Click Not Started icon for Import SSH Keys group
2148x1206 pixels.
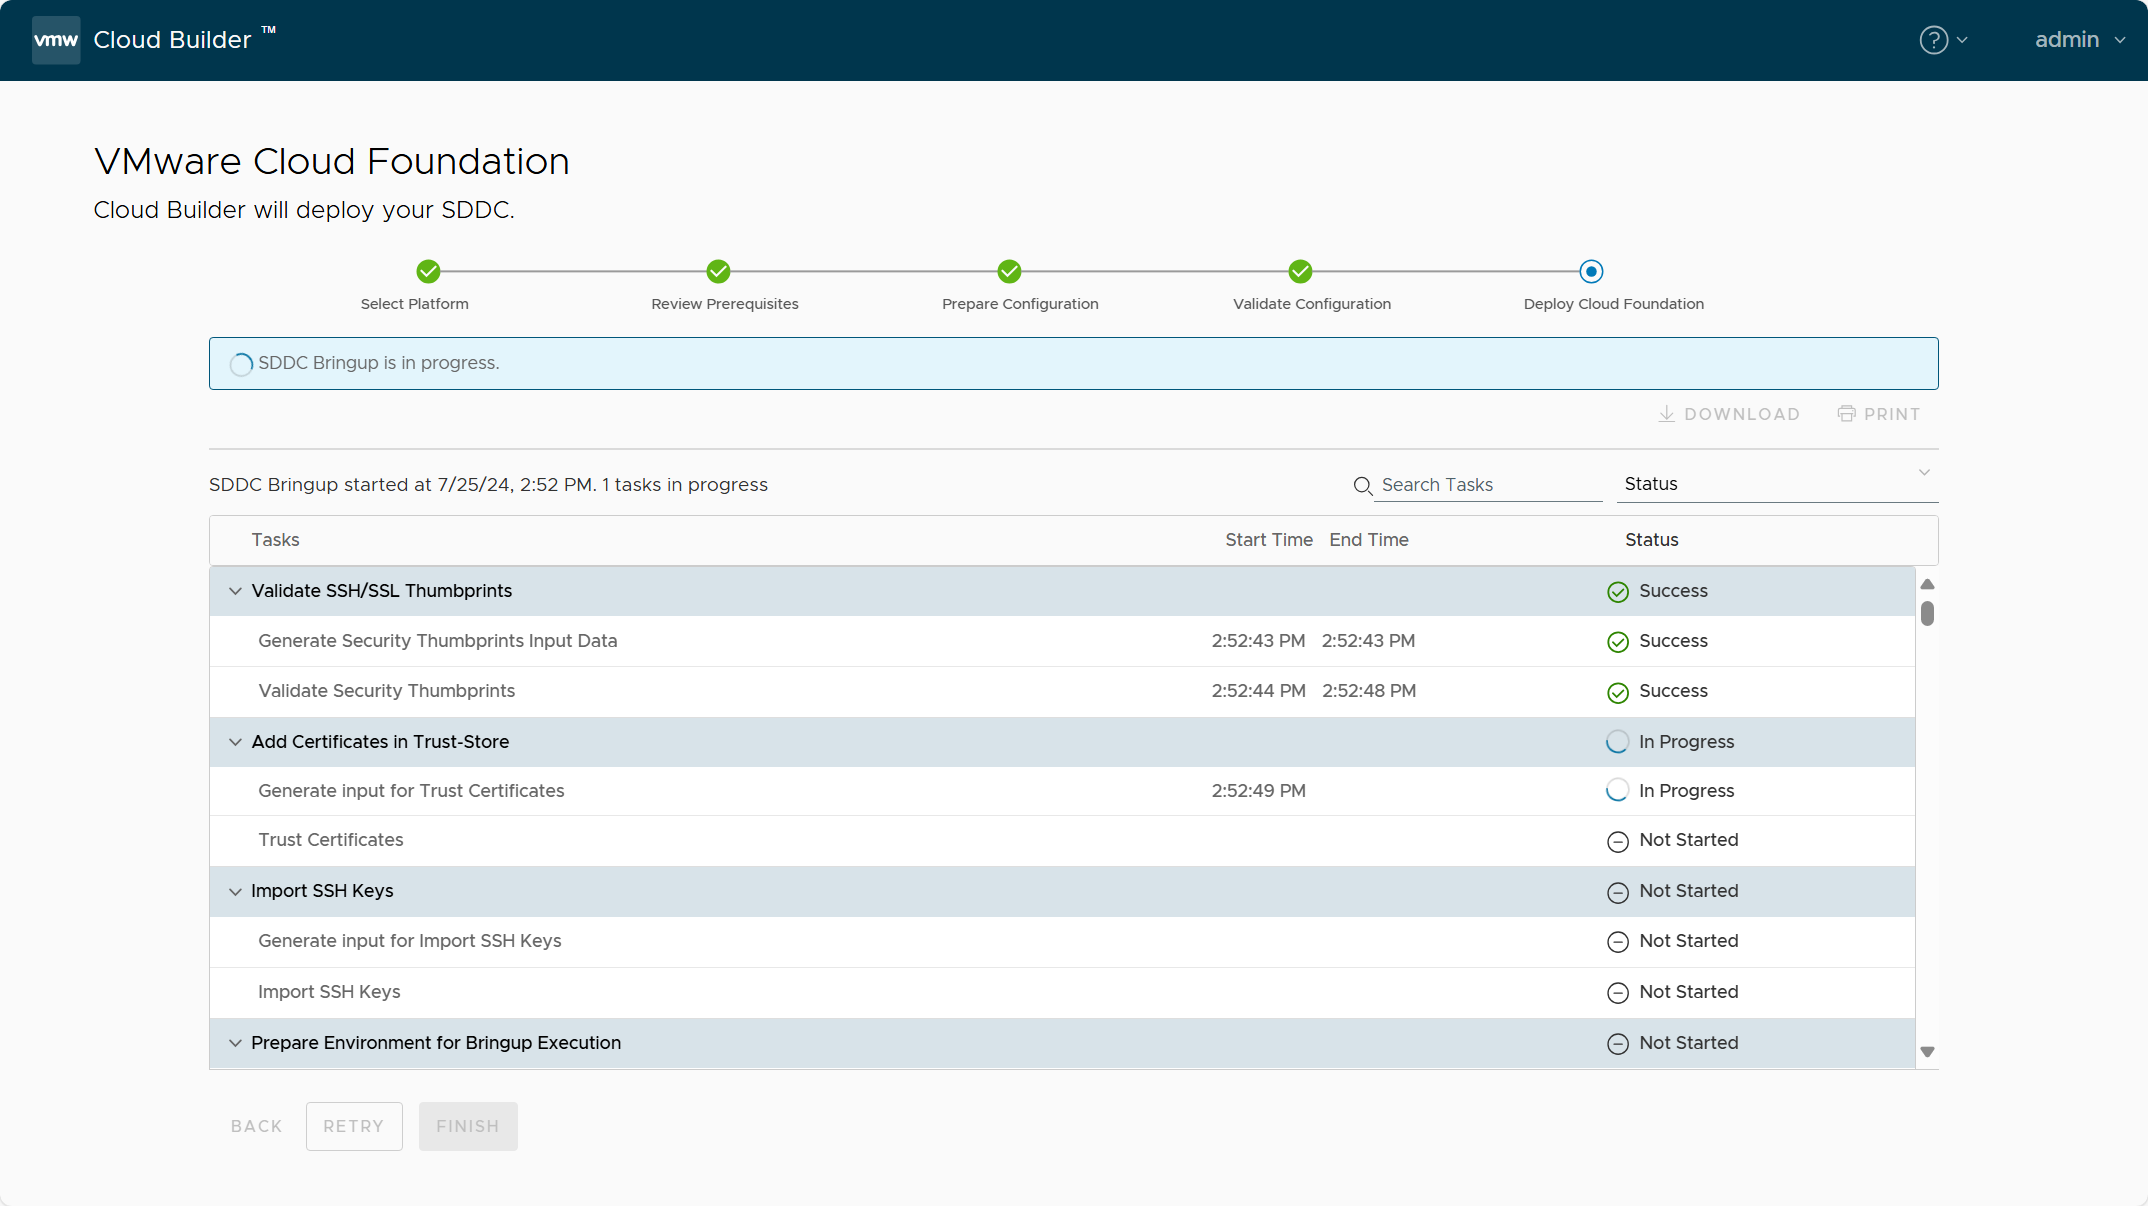point(1617,892)
